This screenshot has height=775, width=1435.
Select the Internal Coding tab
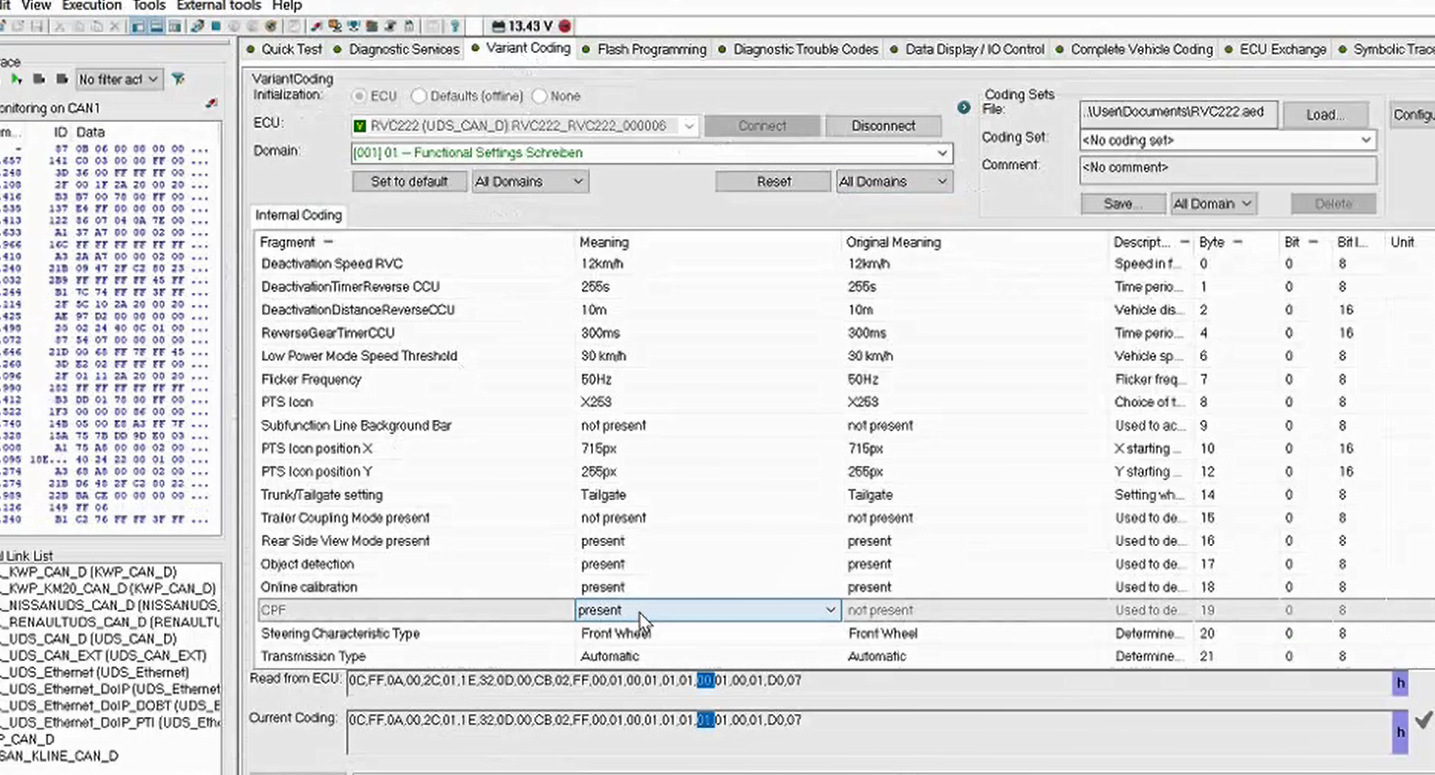coord(298,215)
